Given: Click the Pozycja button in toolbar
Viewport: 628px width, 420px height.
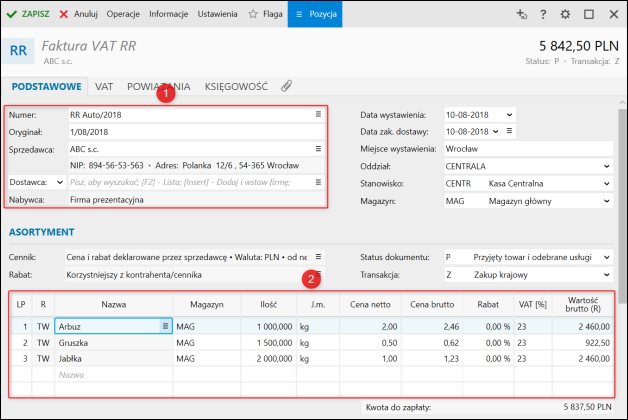Looking at the screenshot, I should 316,15.
